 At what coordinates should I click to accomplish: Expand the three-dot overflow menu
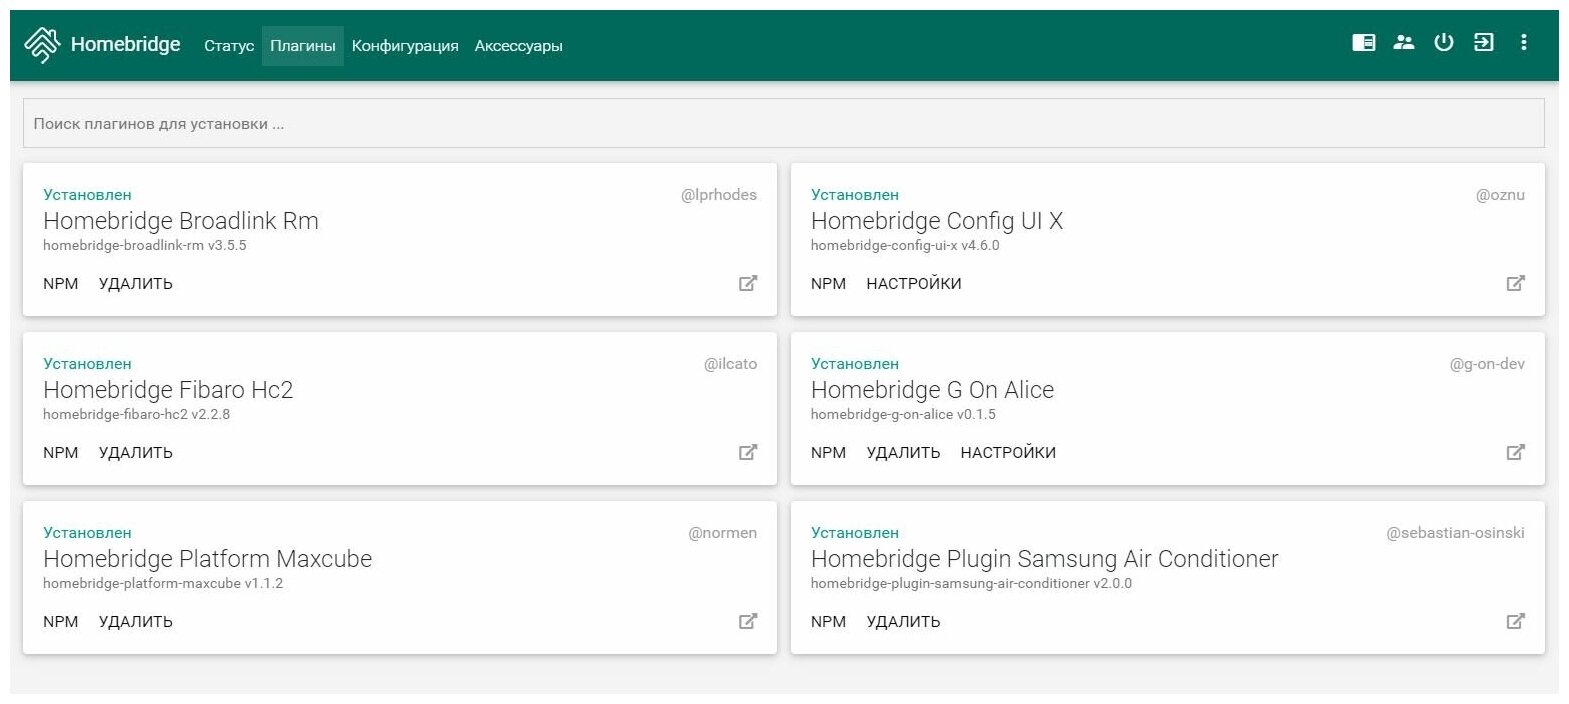pyautogui.click(x=1523, y=42)
